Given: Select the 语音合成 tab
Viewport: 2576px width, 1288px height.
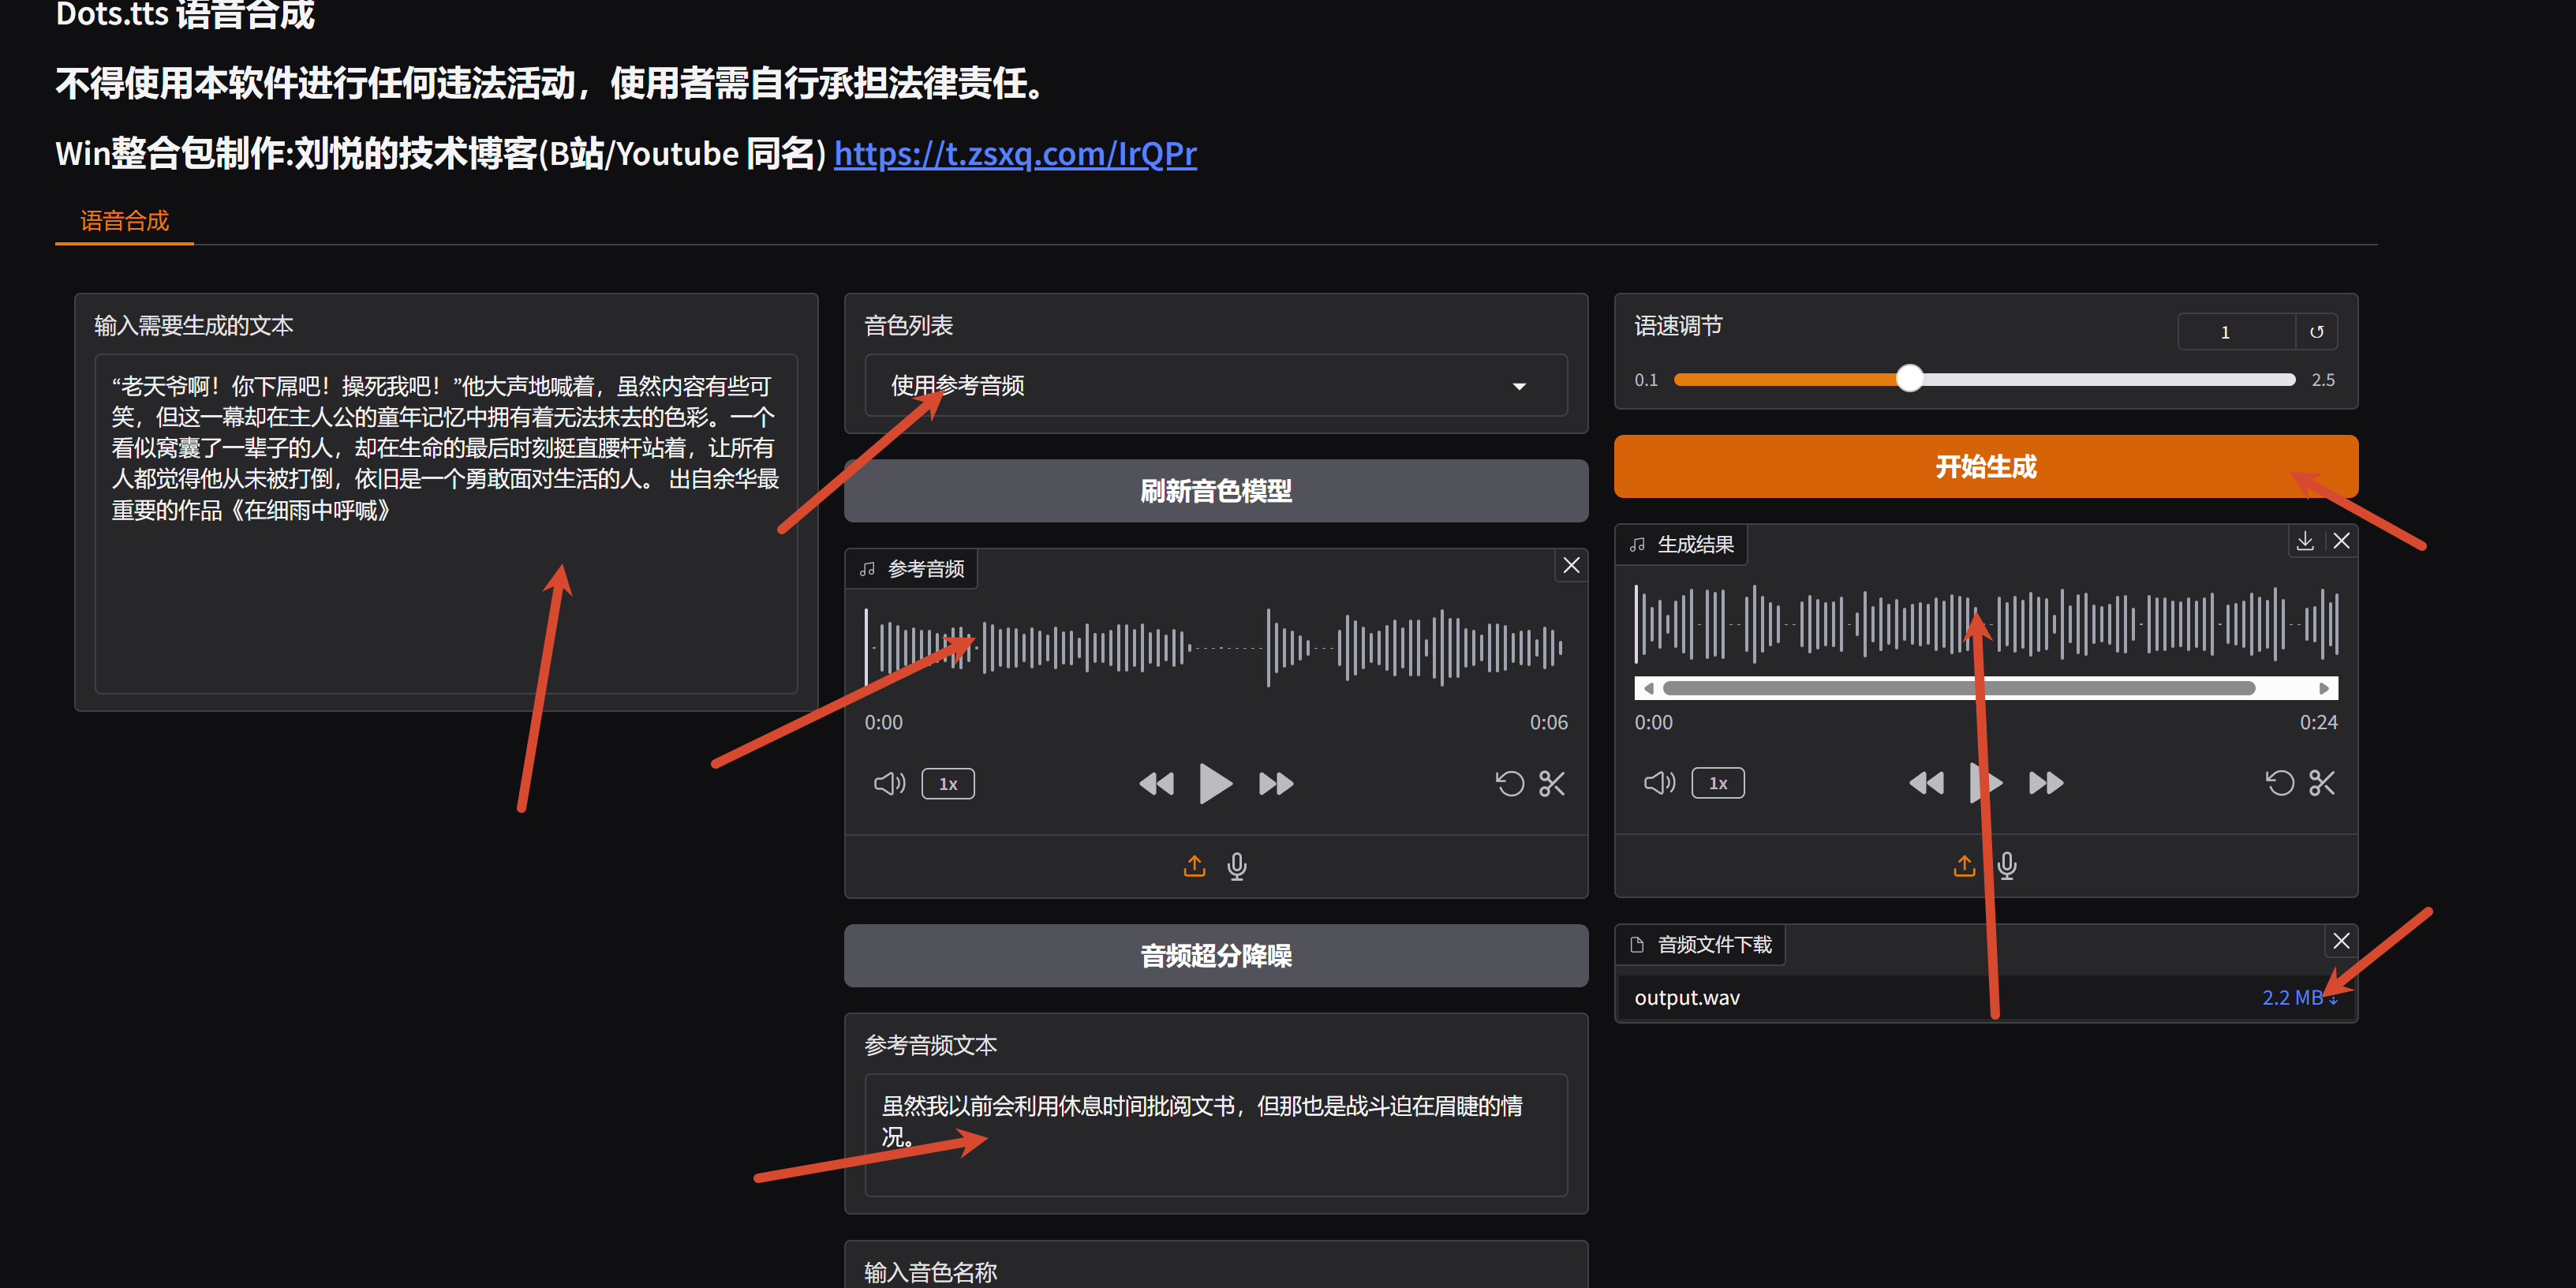Looking at the screenshot, I should click(x=125, y=221).
